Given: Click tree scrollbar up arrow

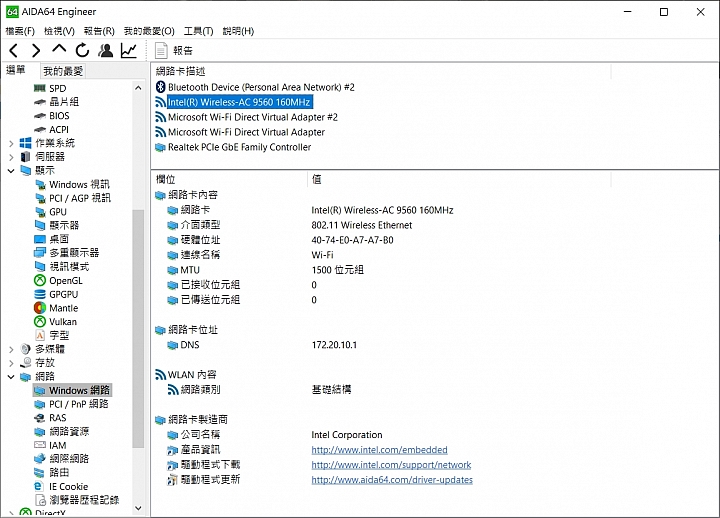Looking at the screenshot, I should point(138,88).
